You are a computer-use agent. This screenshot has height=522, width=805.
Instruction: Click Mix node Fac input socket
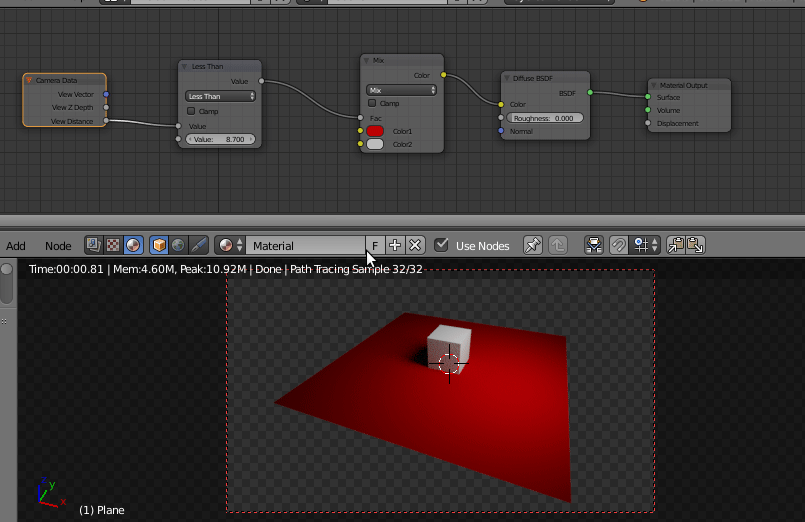click(x=360, y=118)
